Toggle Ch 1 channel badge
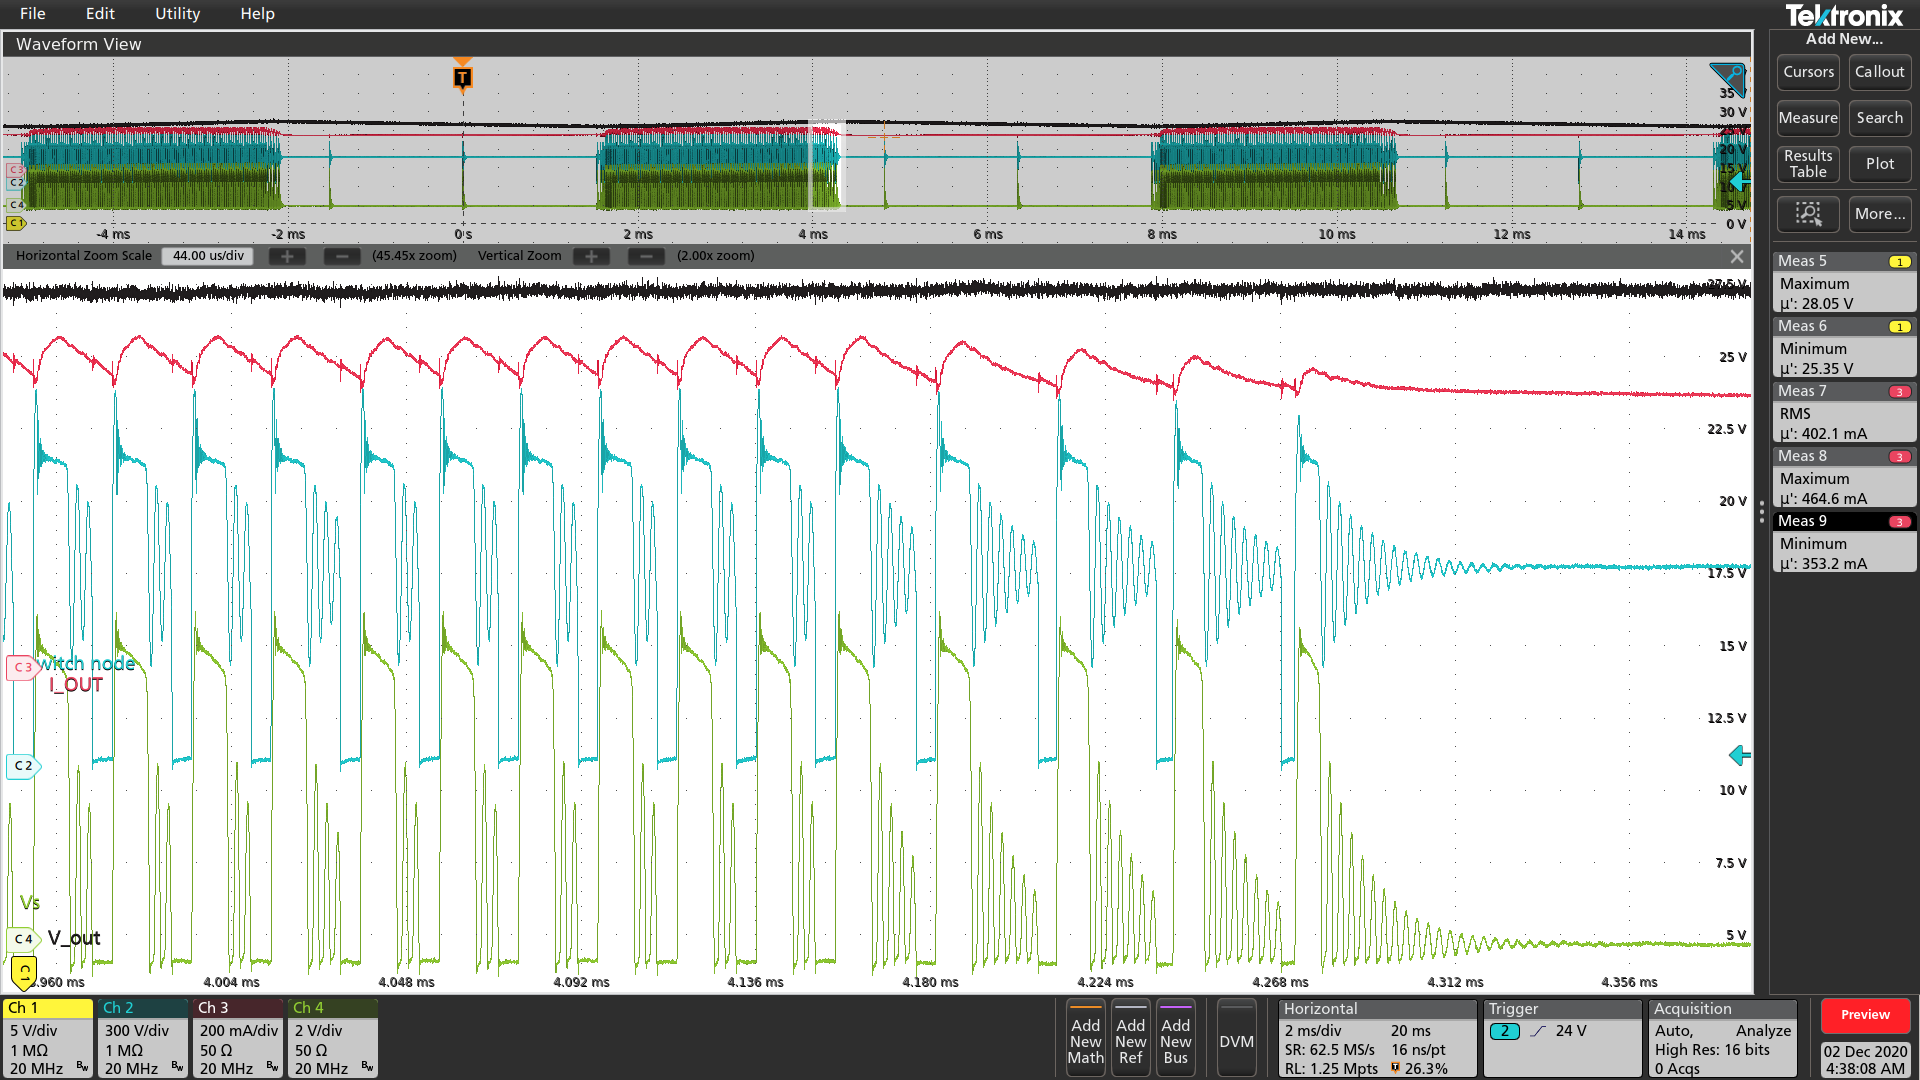The height and width of the screenshot is (1080, 1920). (x=47, y=1037)
